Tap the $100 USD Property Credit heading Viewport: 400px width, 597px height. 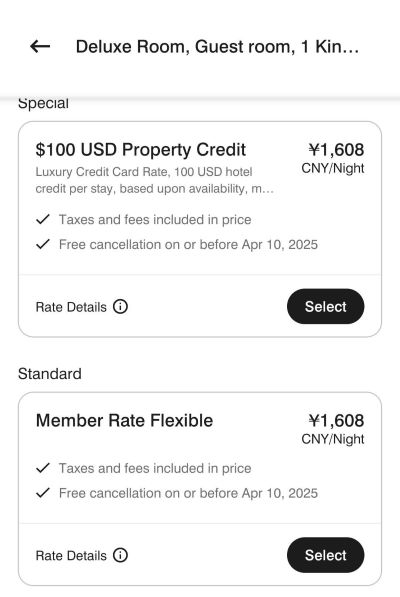(x=141, y=150)
